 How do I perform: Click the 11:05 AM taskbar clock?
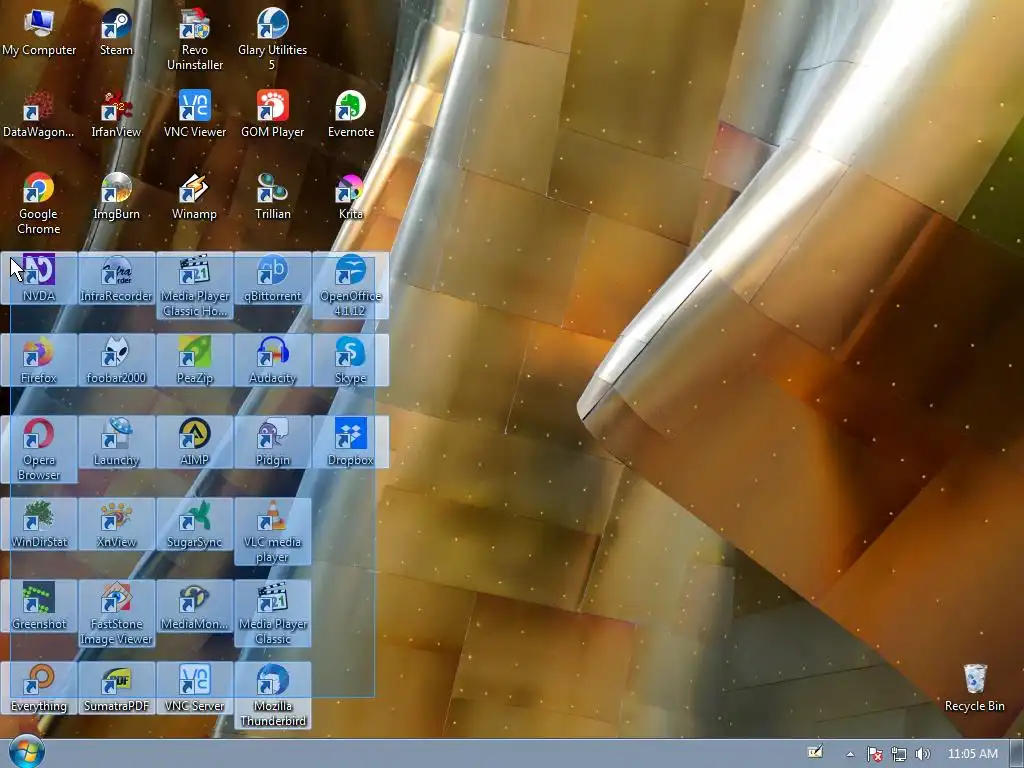[972, 754]
